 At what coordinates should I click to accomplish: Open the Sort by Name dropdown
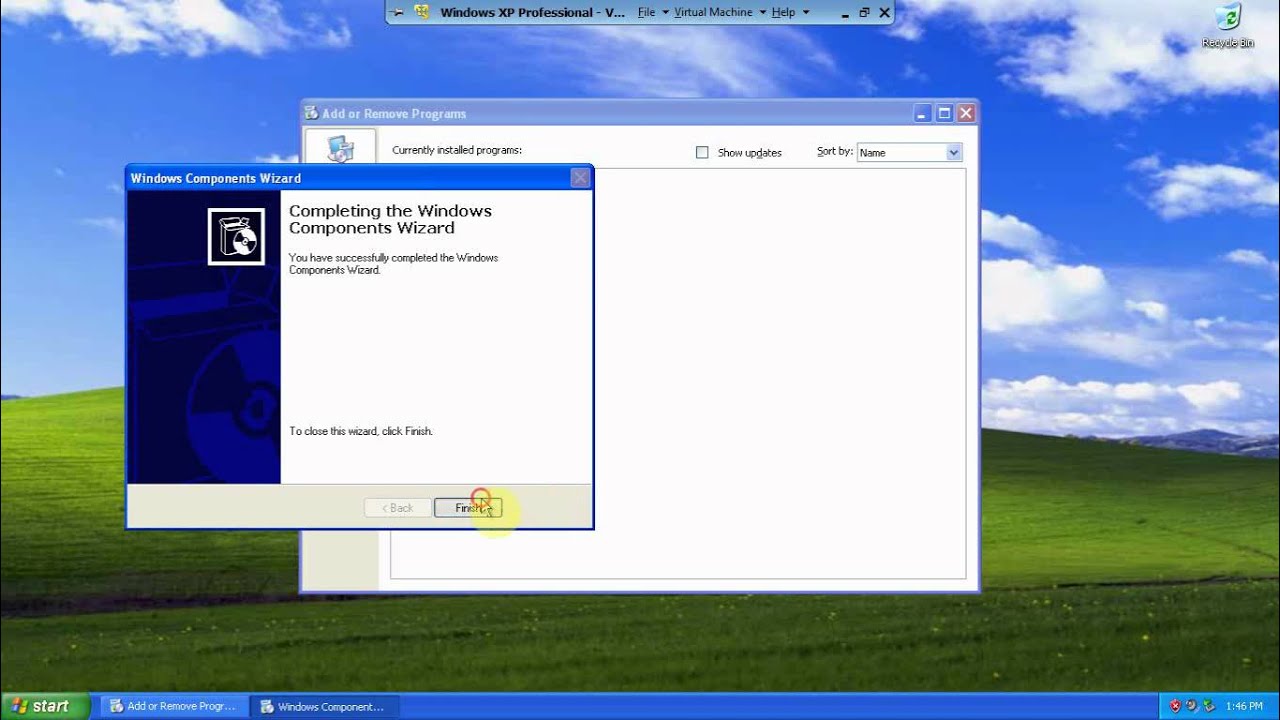tap(954, 152)
